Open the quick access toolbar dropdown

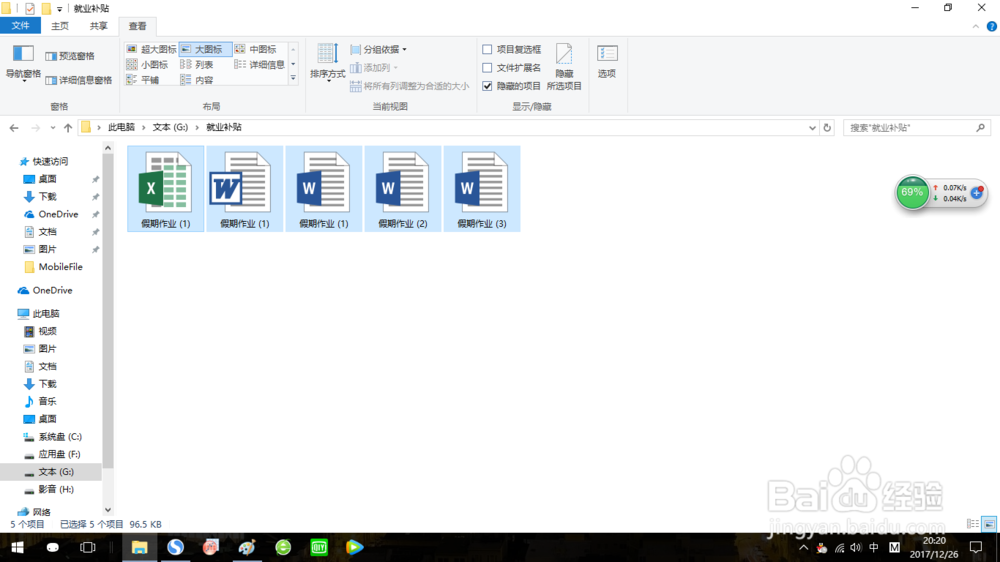[x=59, y=8]
